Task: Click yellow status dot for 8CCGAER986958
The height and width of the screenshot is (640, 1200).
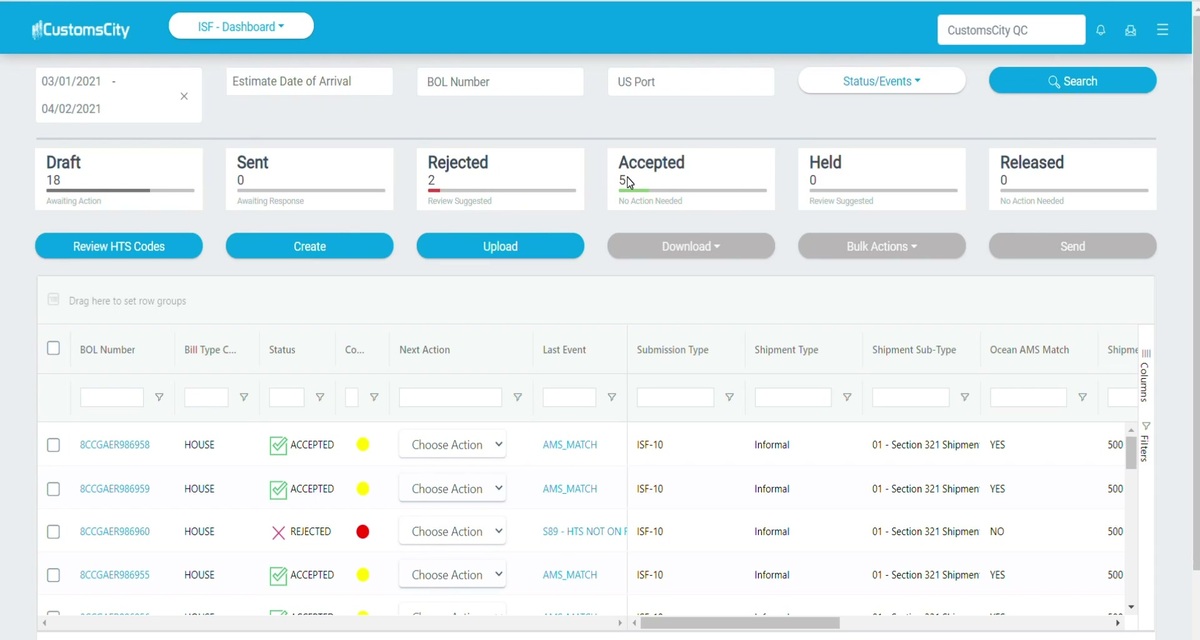Action: pos(363,445)
